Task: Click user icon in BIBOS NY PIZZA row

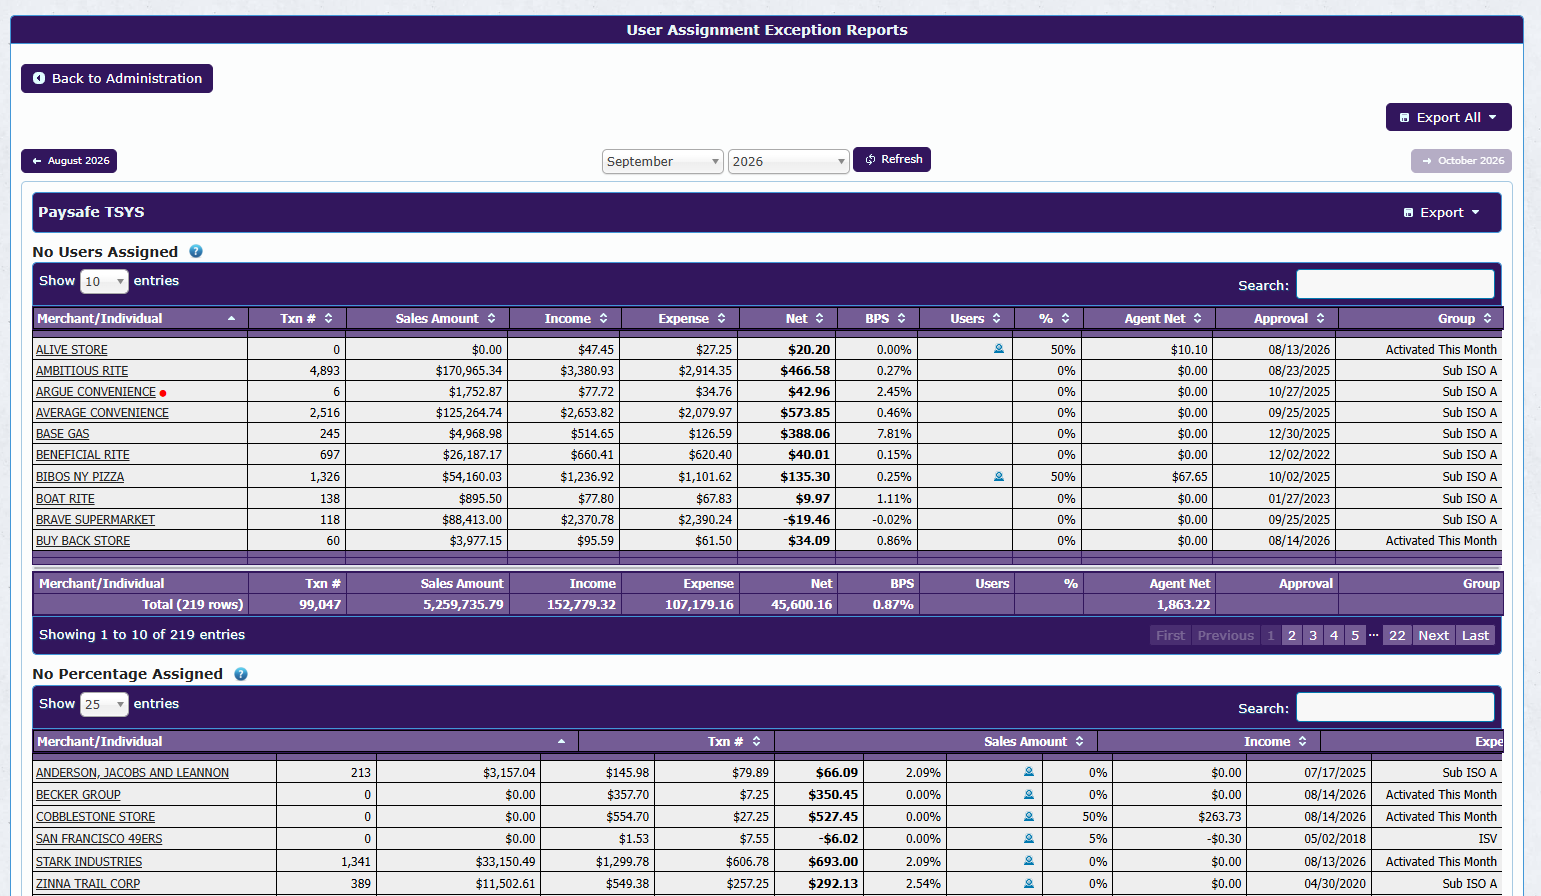Action: [999, 477]
